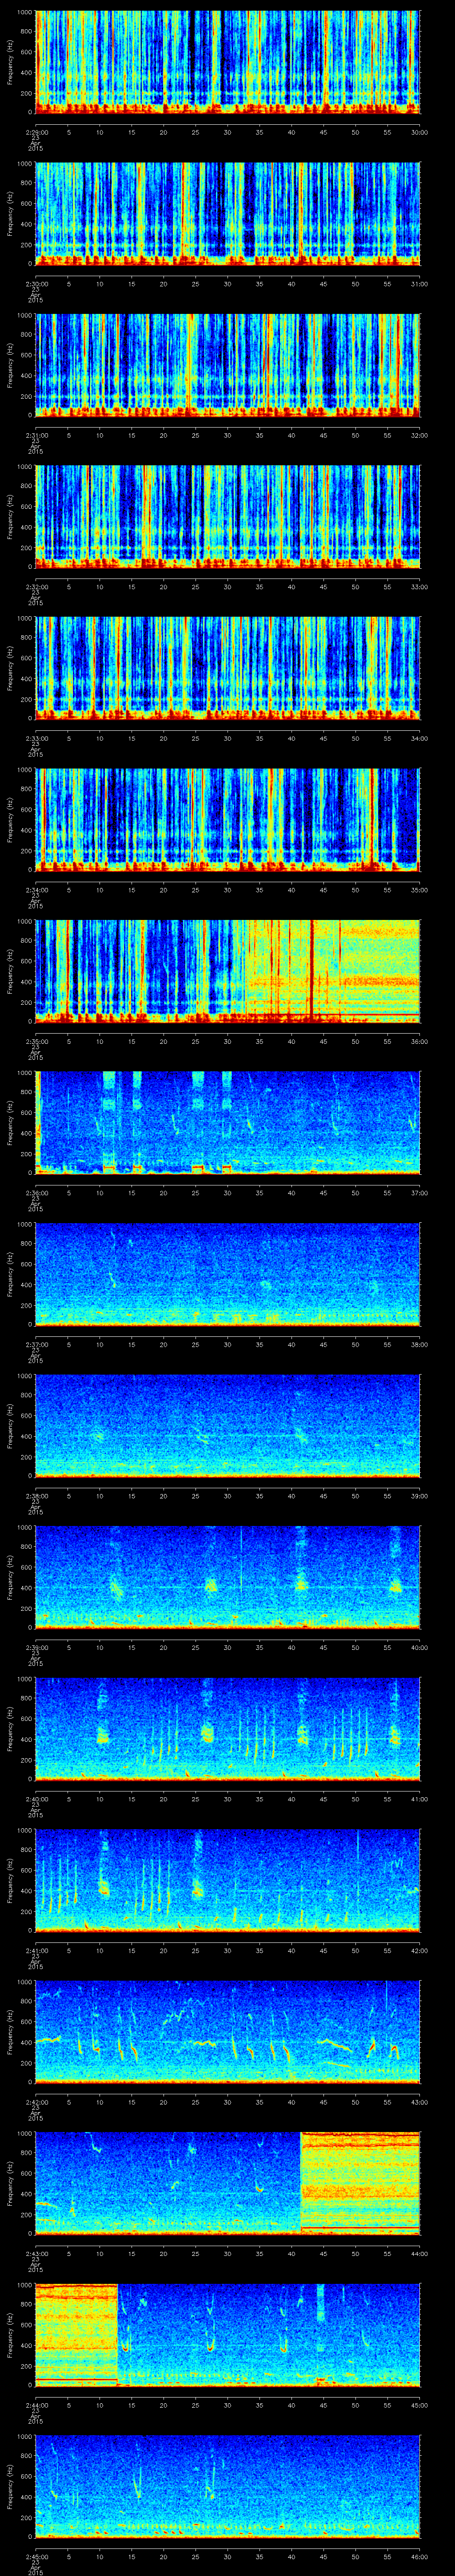Click the spectrogram panel starting at 2:39:00
The image size is (455, 2576).
pos(228,1577)
